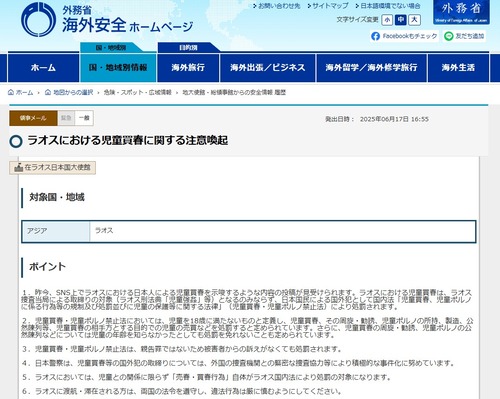Click the 一般 tag
This screenshot has width=500, height=399.
(84, 118)
